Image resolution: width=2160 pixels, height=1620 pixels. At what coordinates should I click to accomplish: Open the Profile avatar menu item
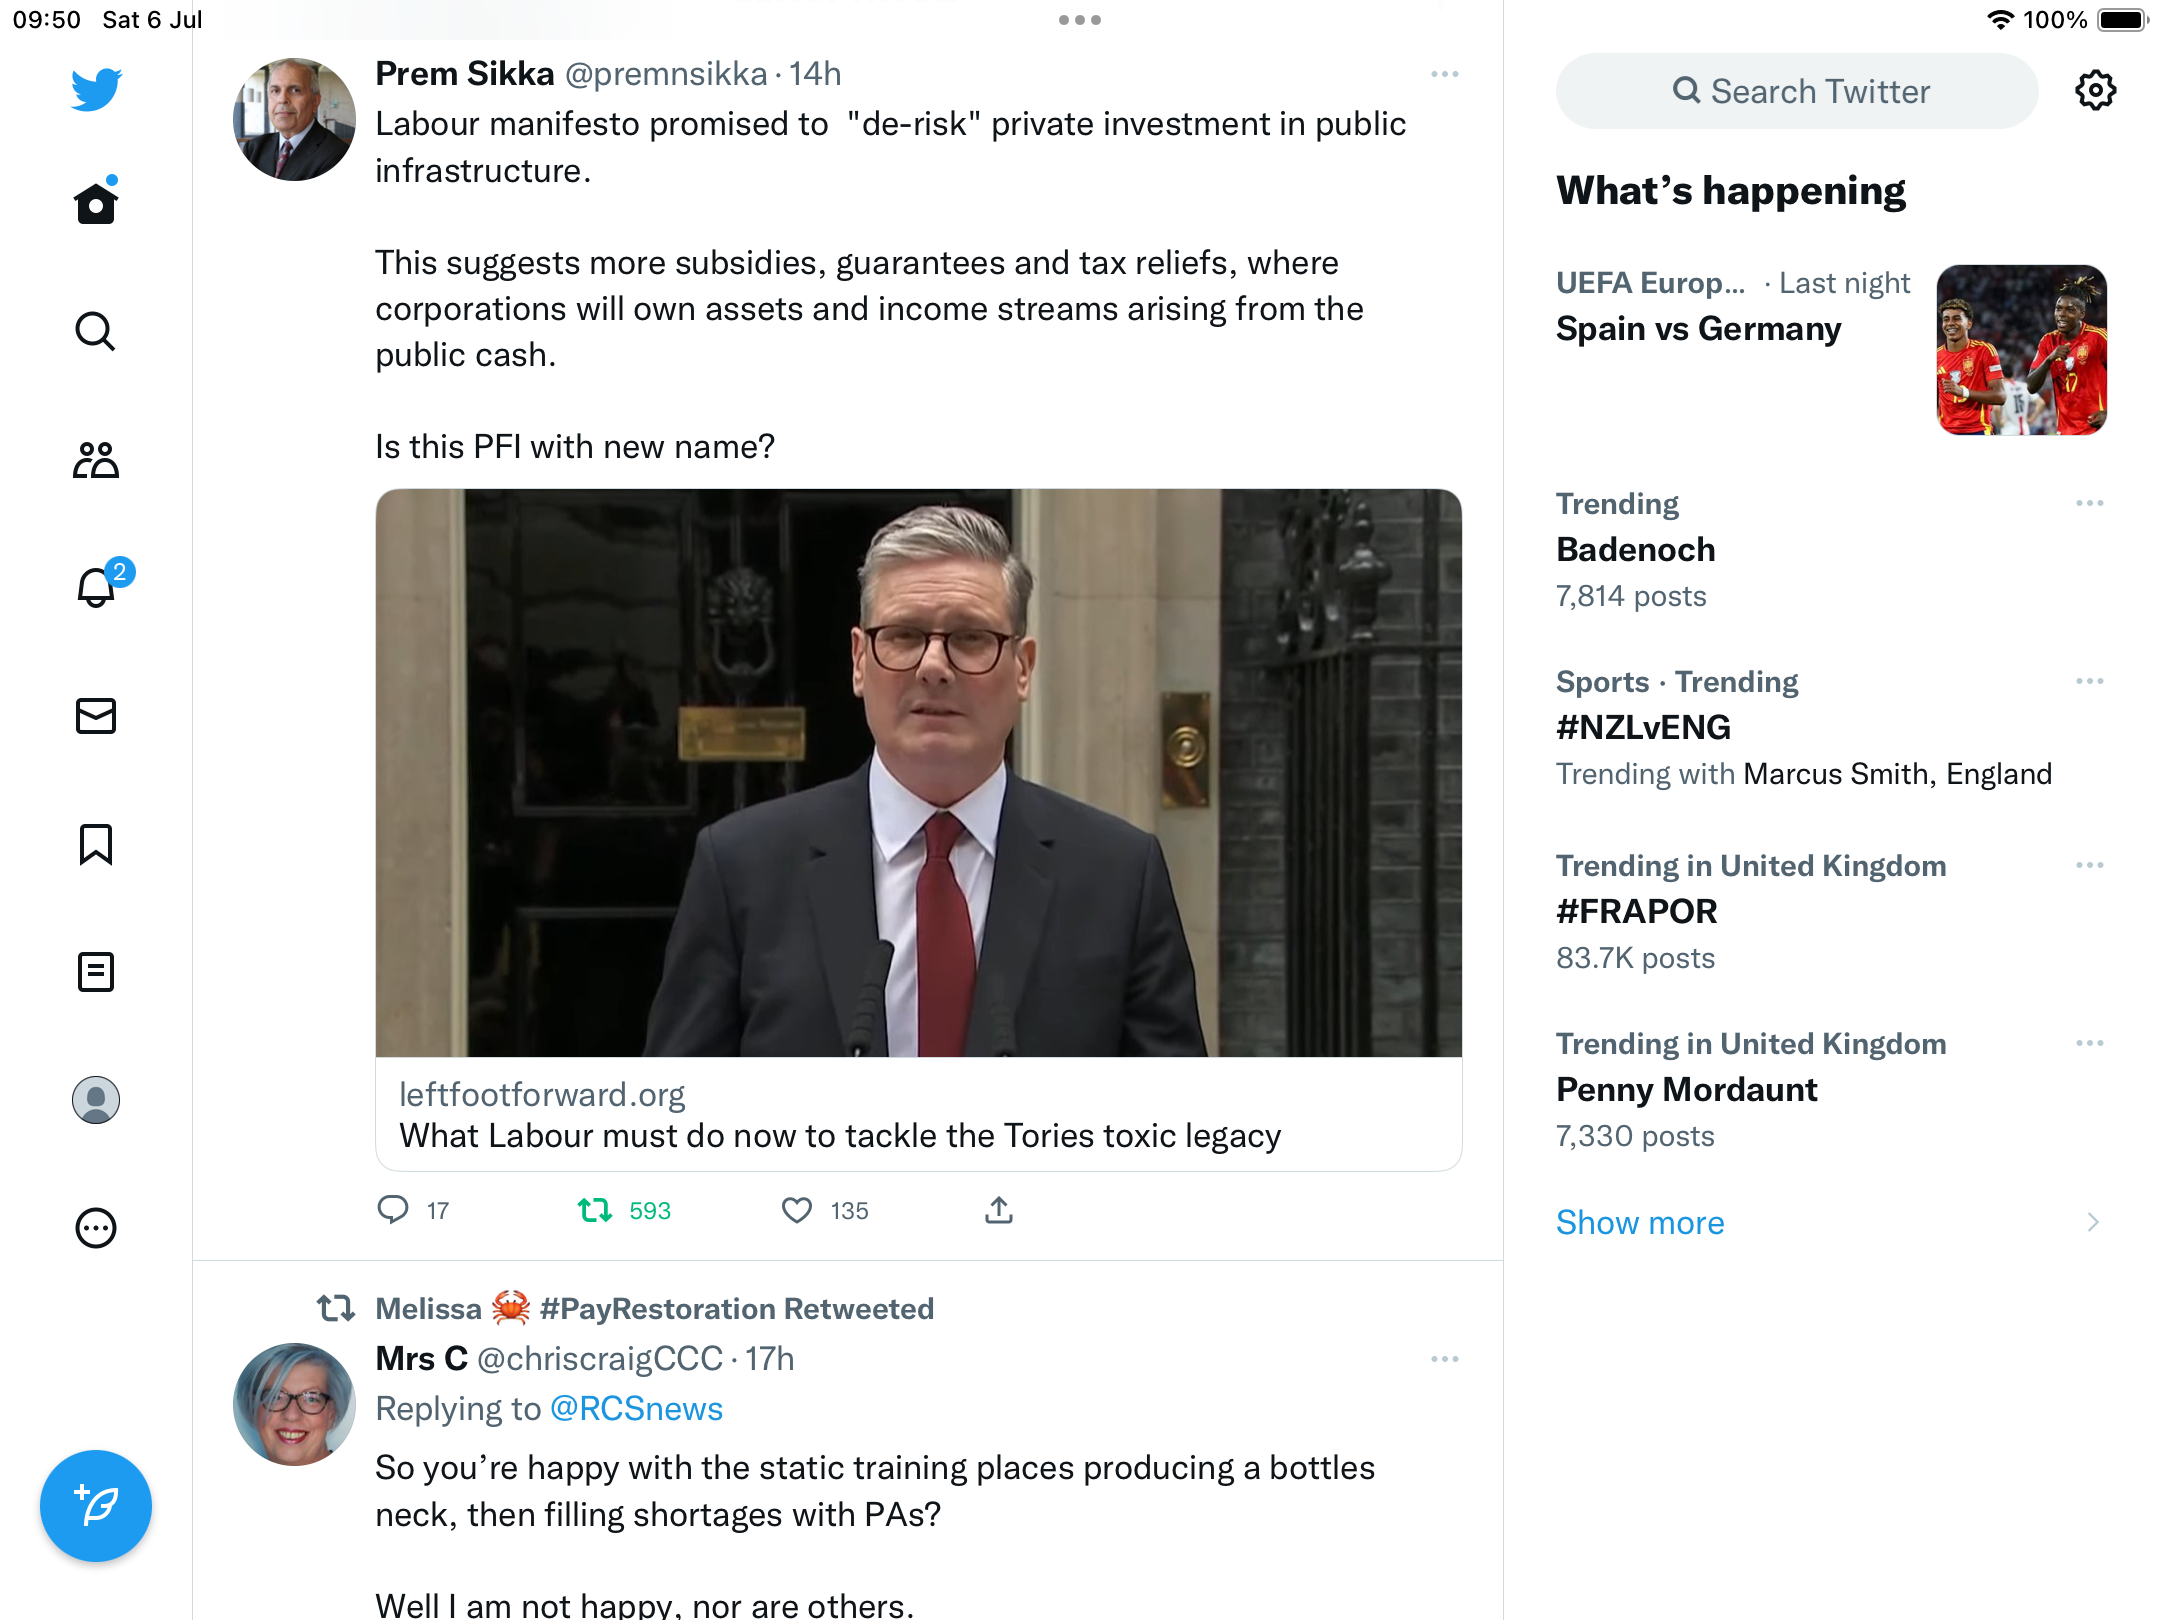(x=96, y=1100)
